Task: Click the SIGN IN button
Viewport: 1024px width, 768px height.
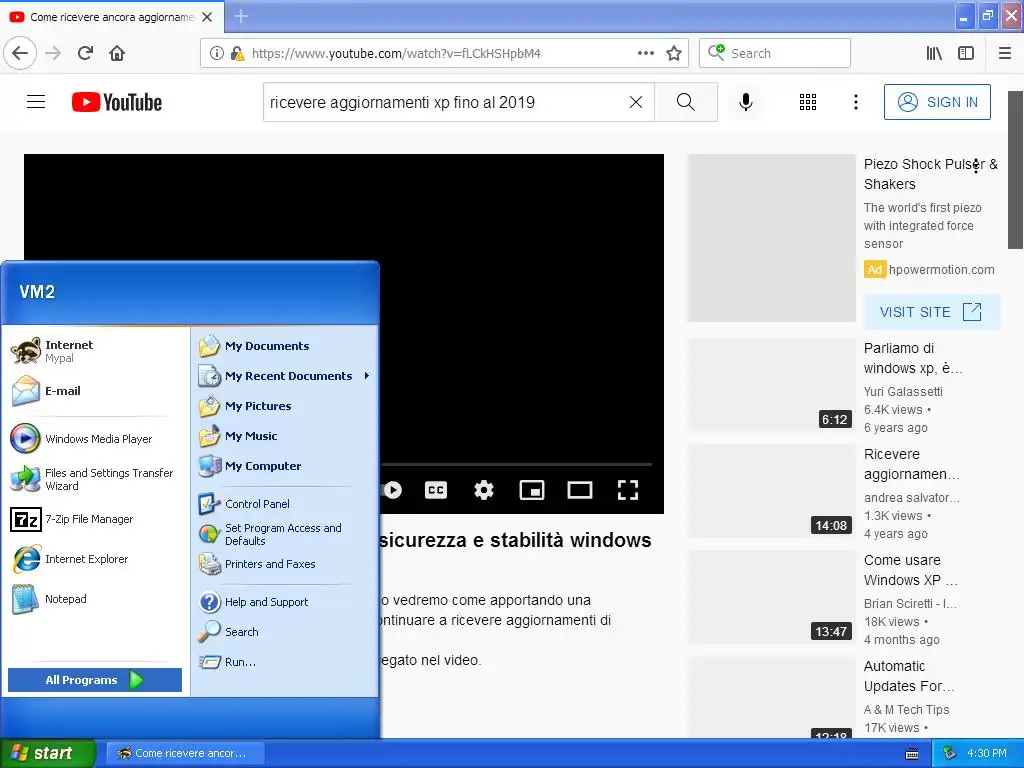Action: click(x=937, y=102)
